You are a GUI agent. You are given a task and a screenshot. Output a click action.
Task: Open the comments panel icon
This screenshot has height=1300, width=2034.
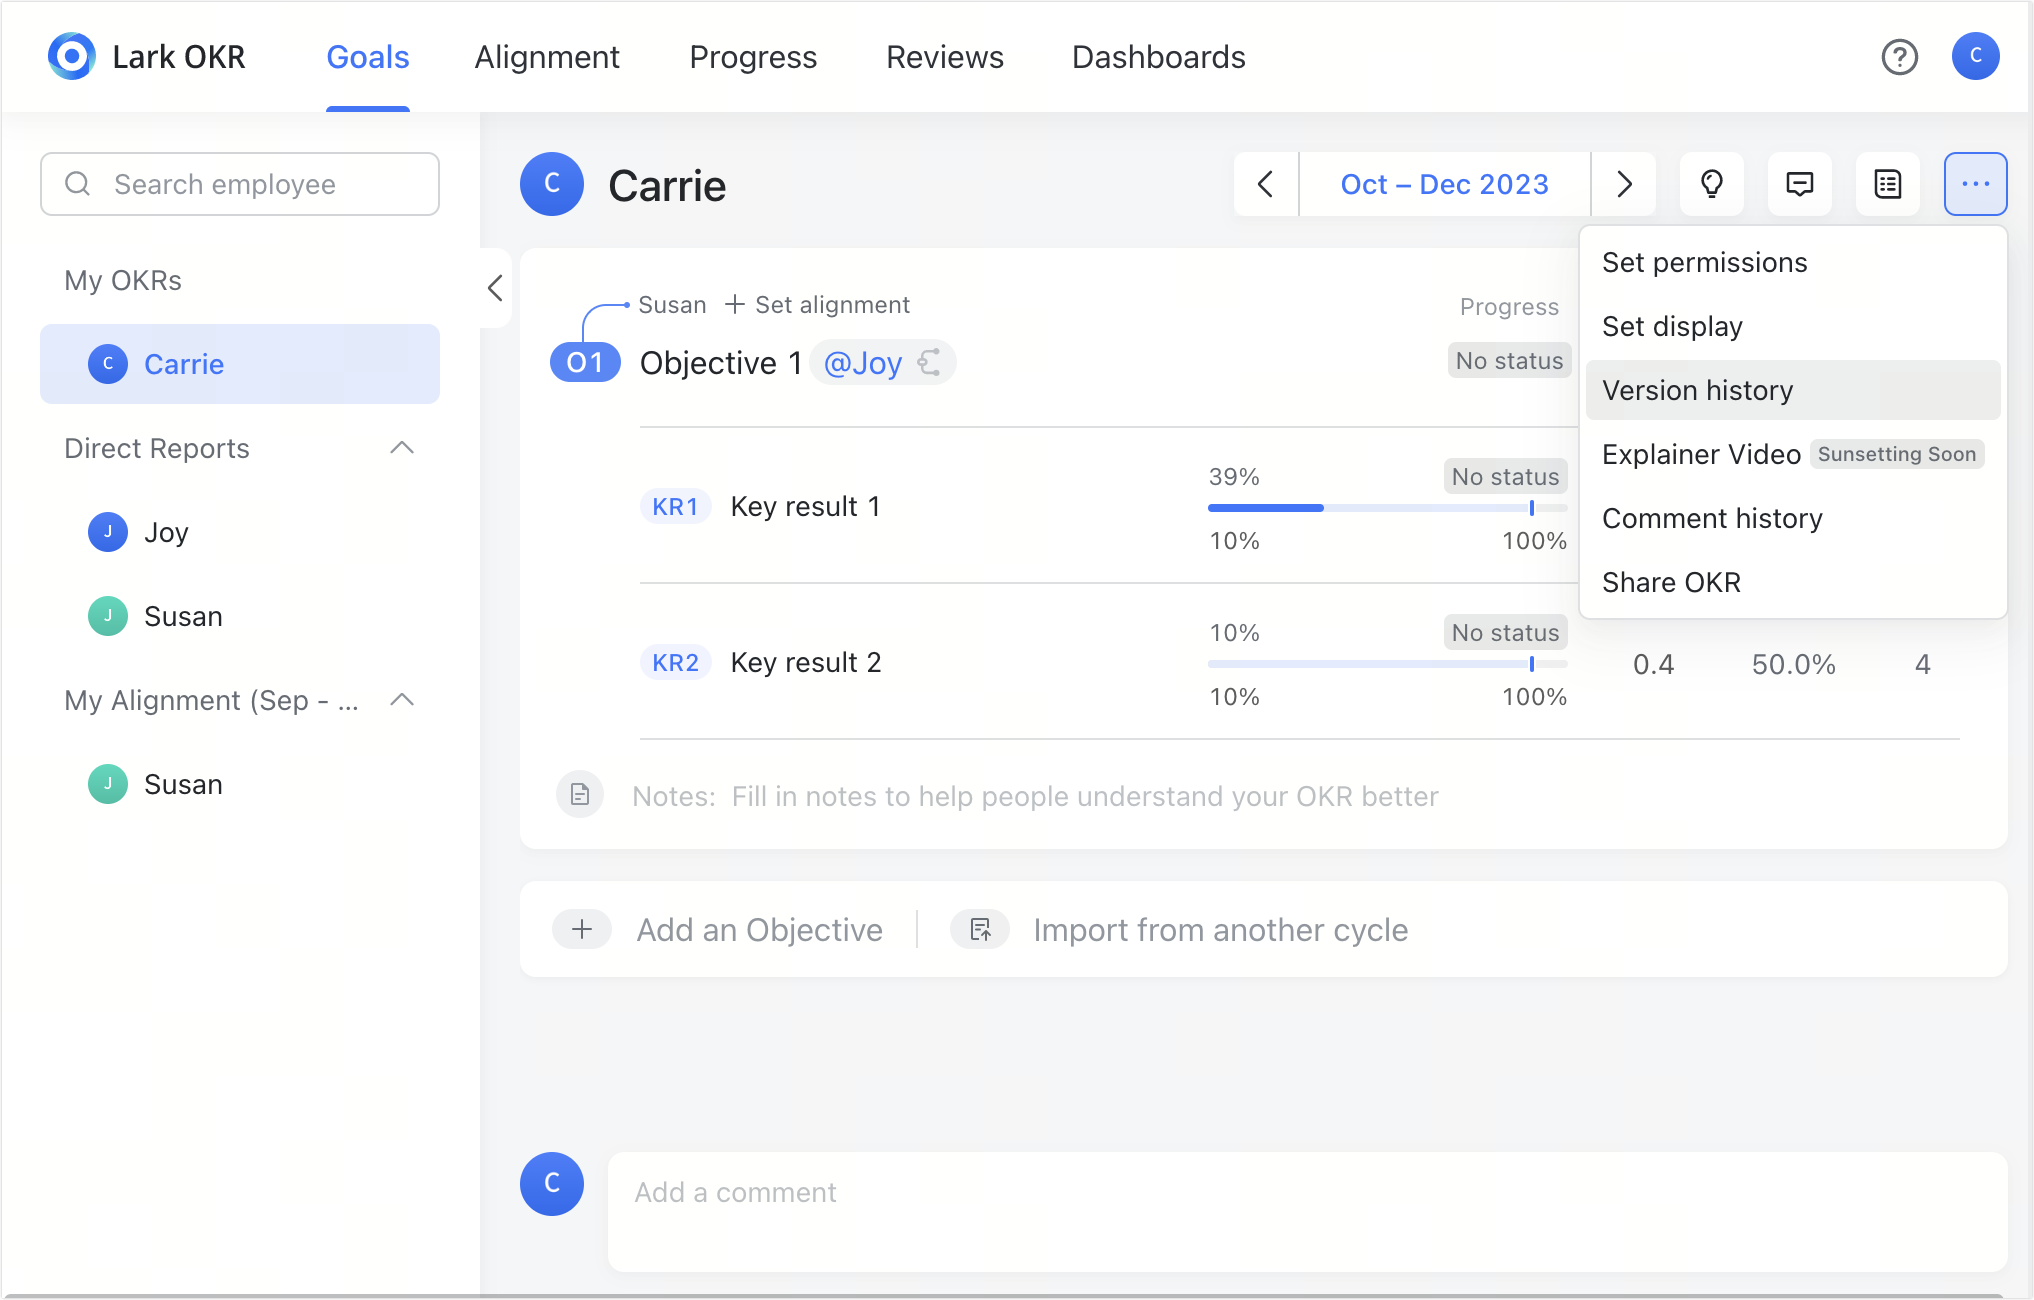[1799, 184]
